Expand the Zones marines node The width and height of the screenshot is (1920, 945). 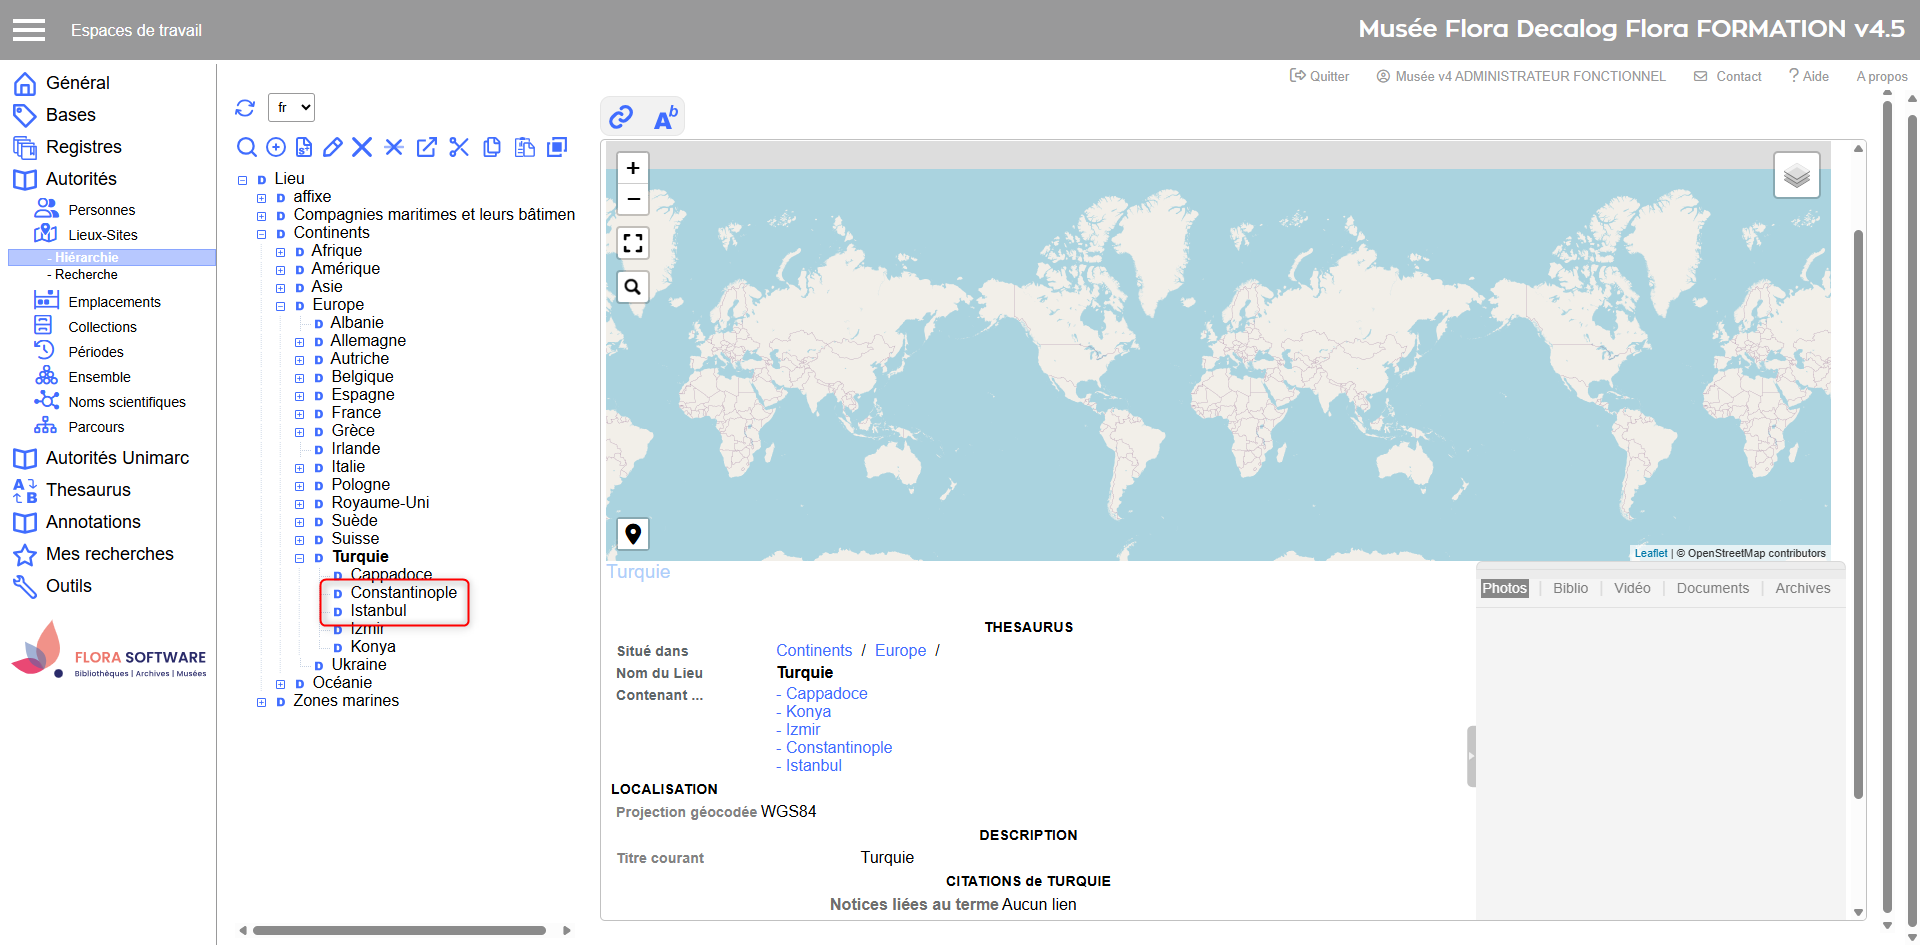262,702
